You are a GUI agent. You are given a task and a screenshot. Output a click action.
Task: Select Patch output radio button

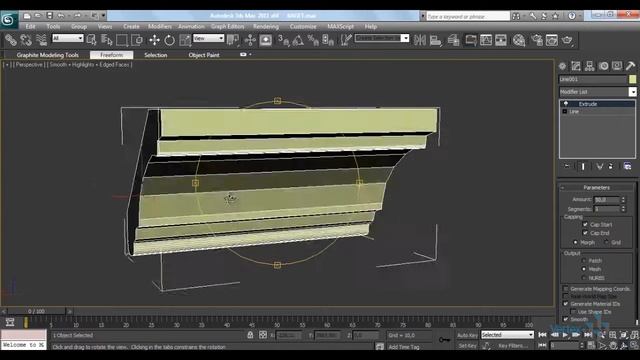pos(584,260)
